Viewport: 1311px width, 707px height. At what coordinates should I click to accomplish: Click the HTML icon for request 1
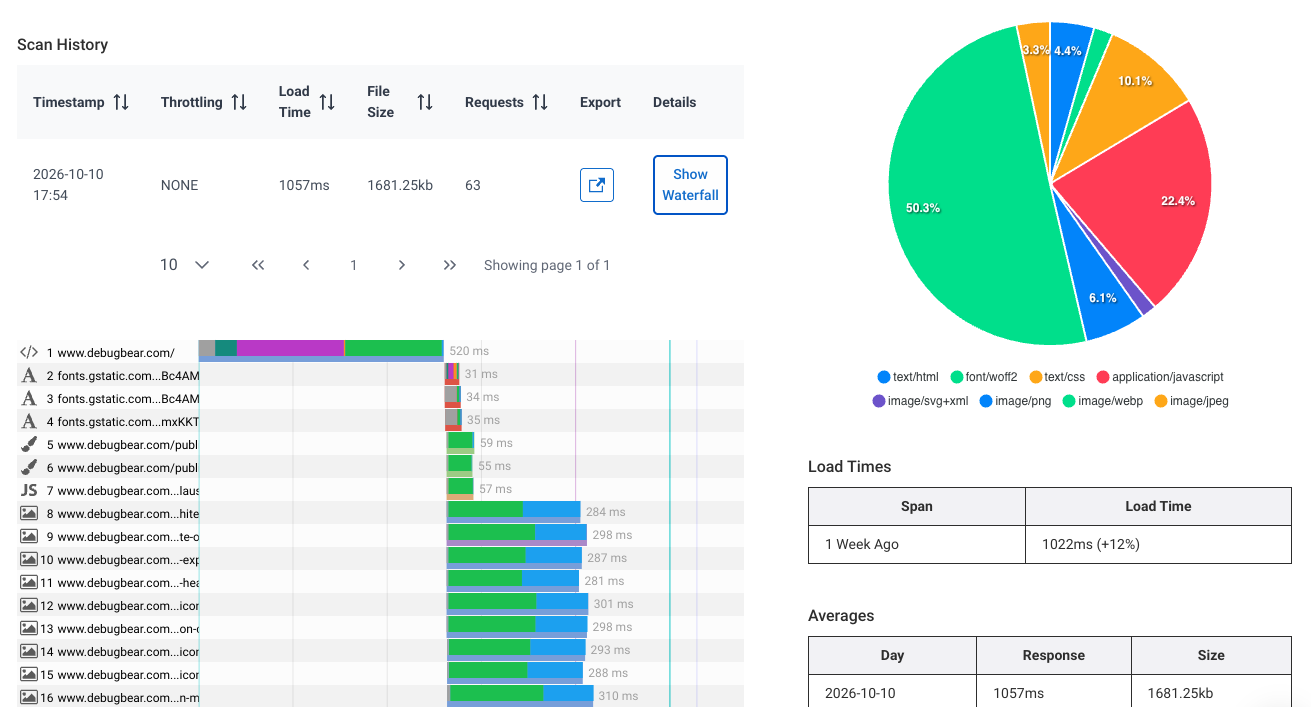point(29,352)
